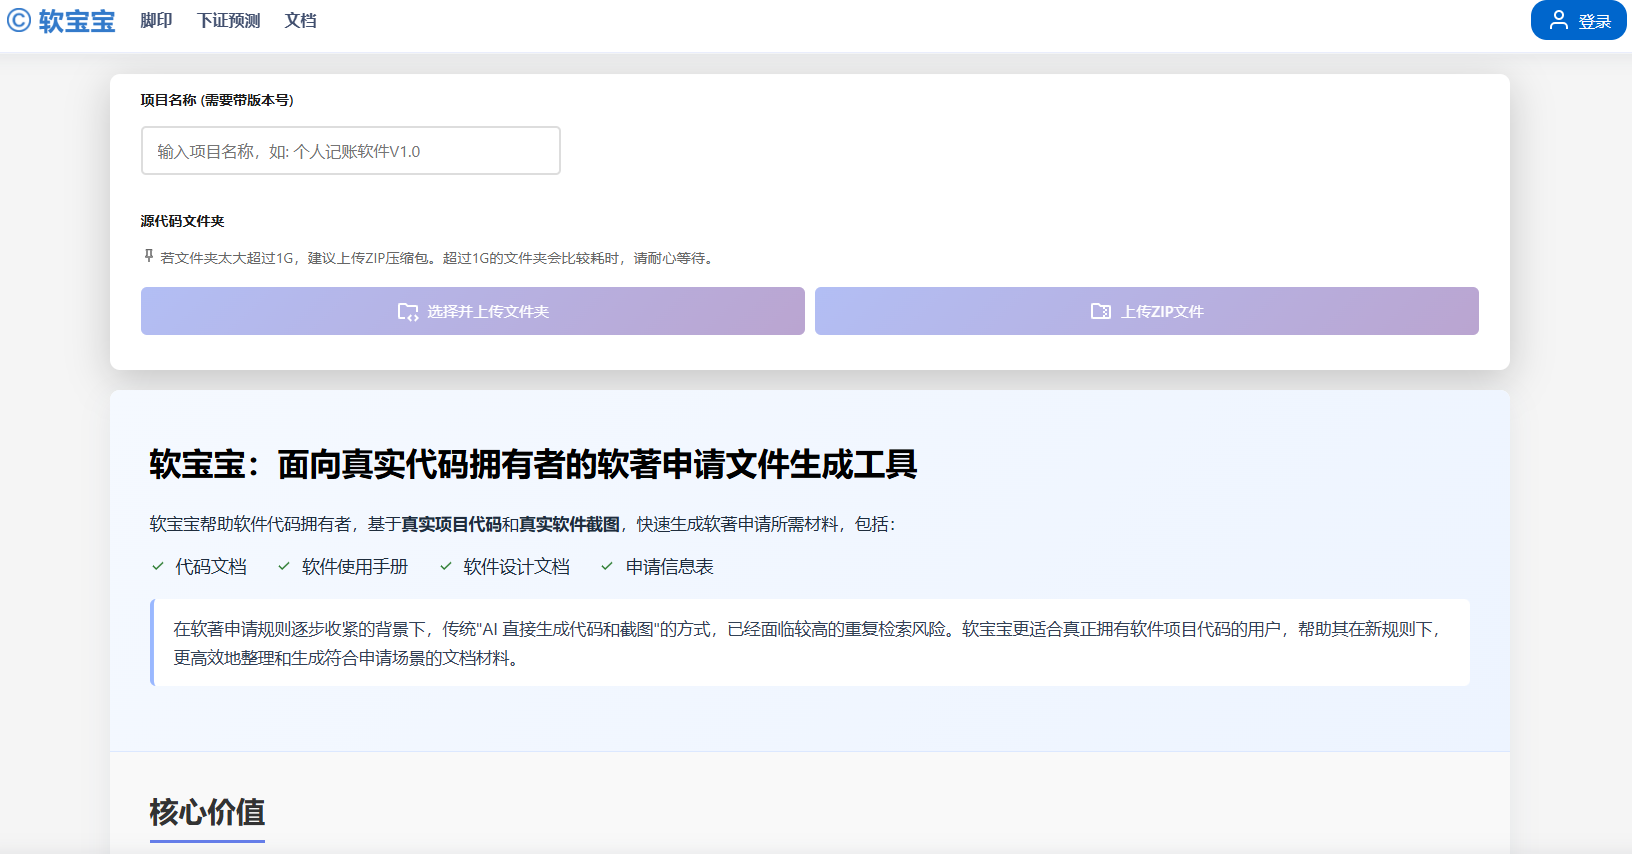Click the checkmark icon beside 申请信息表

607,566
